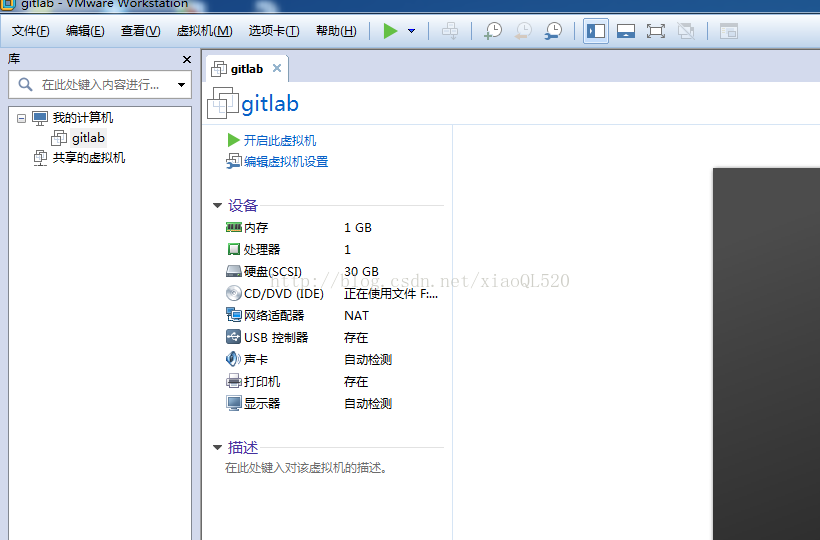
Task: Click the green power-on toolbar button
Action: pyautogui.click(x=390, y=31)
